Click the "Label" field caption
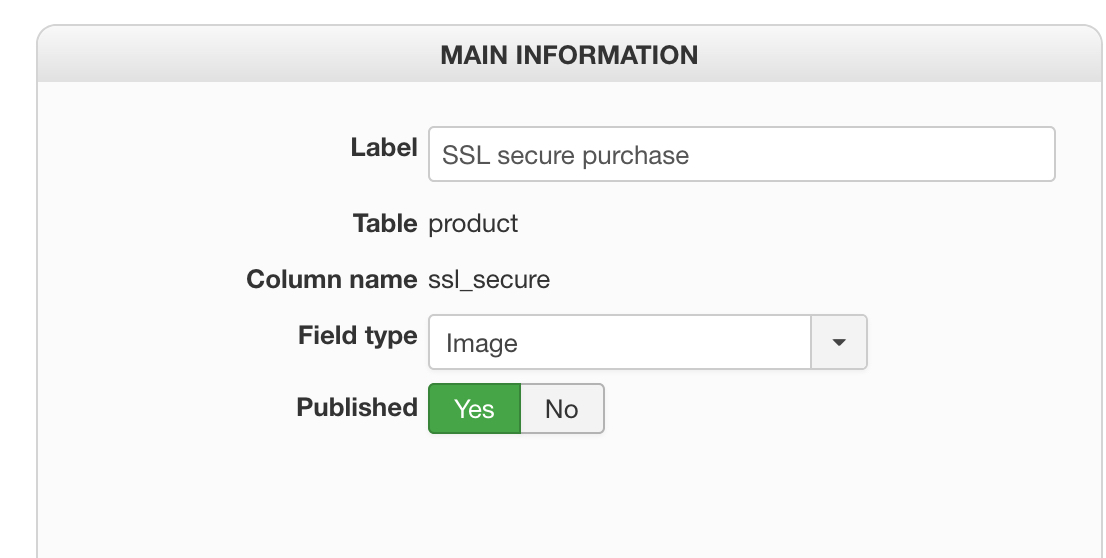 pos(383,148)
